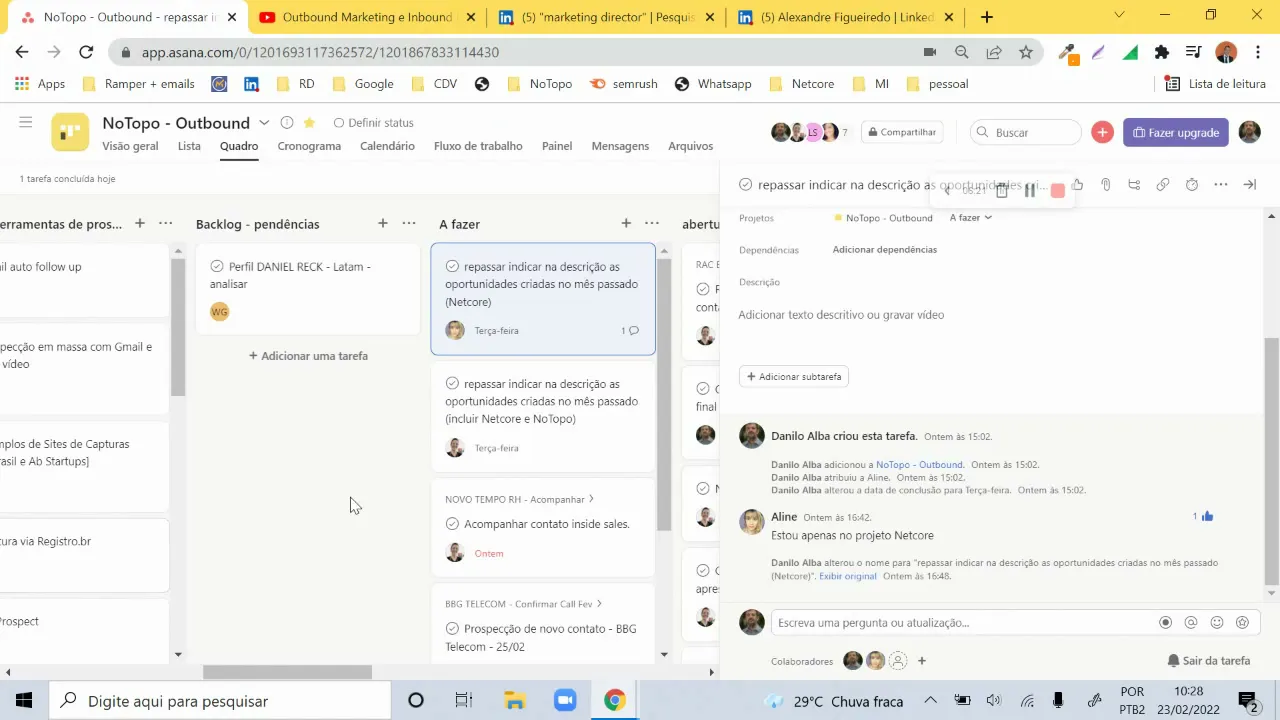The width and height of the screenshot is (1280, 720).
Task: Switch to the Cronograma tab
Action: coord(309,146)
